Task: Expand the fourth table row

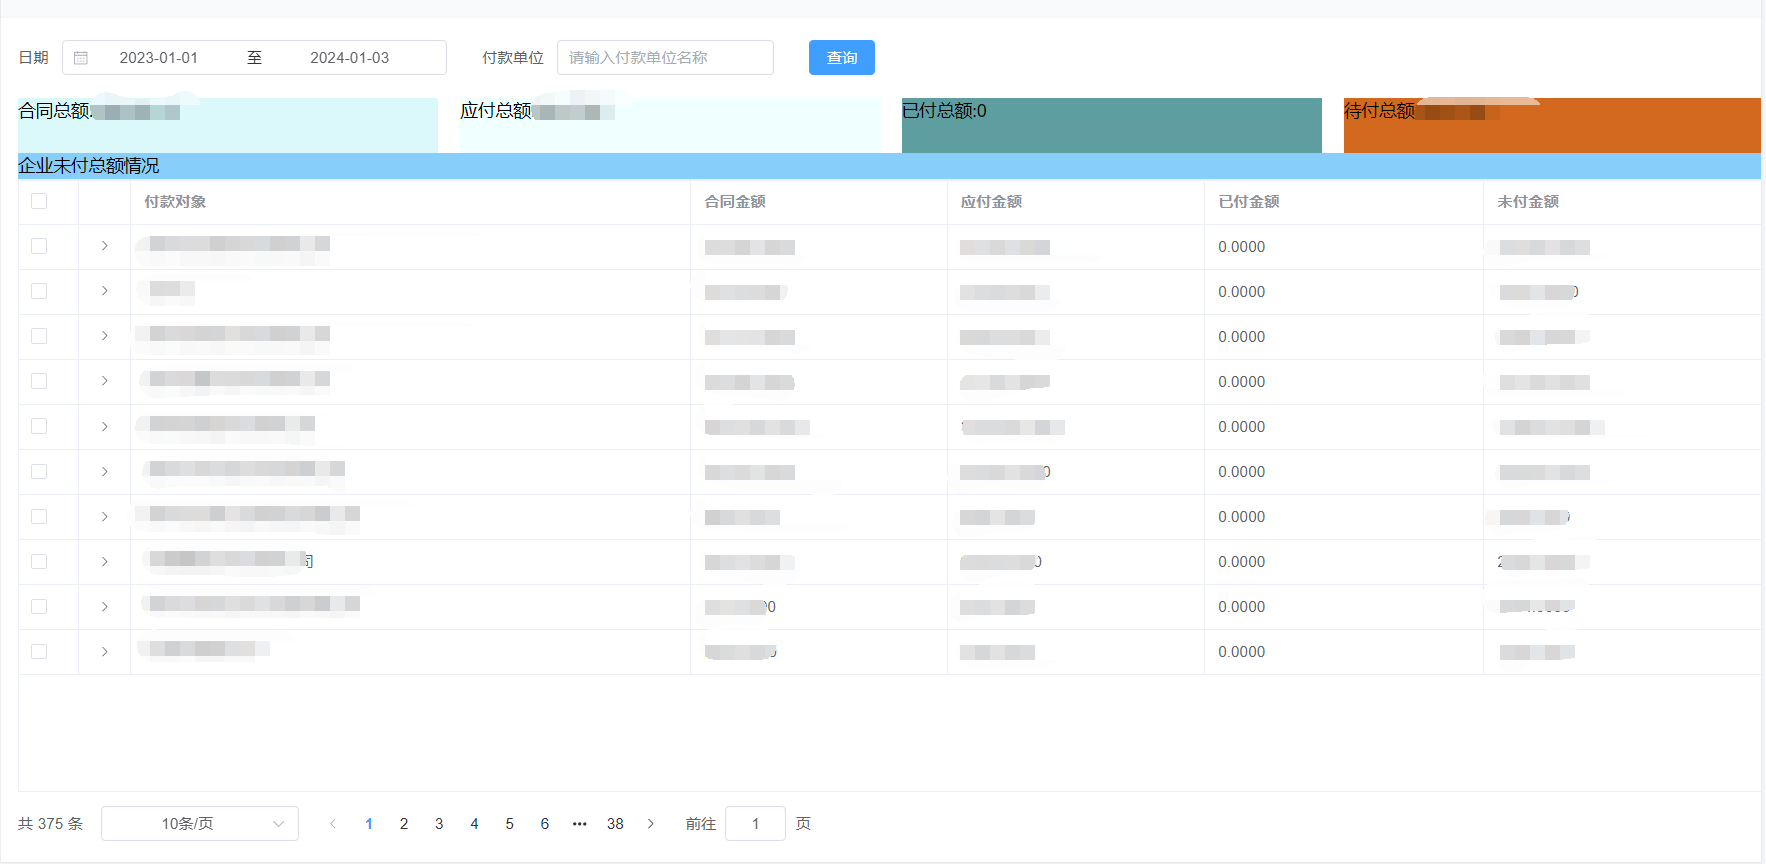Action: (x=104, y=381)
